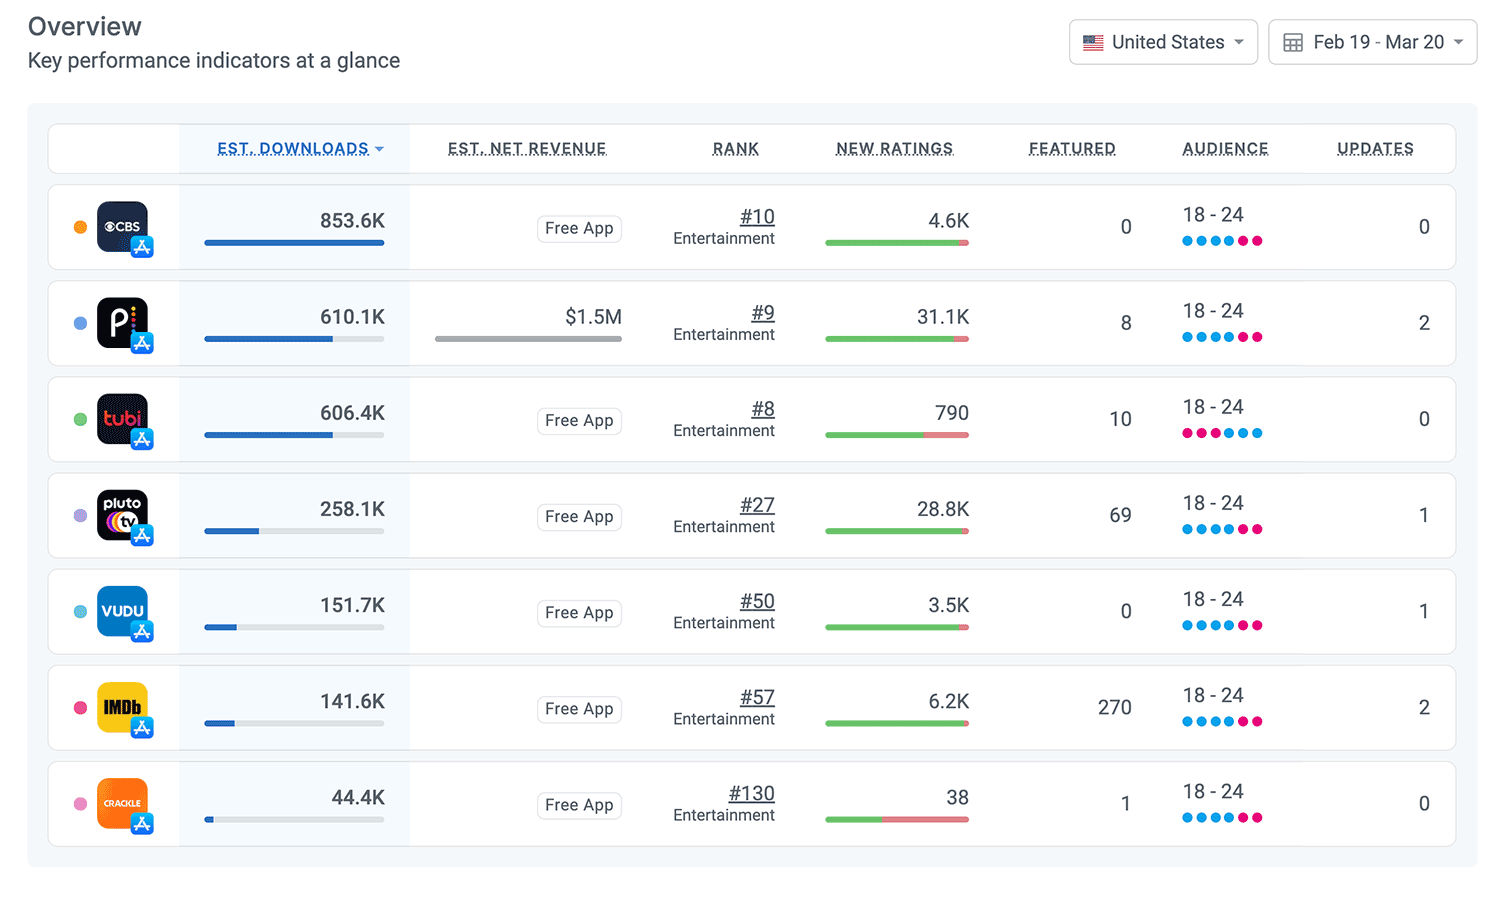Click the Free App badge in Crackle row
Screen dimensions: 1500x898
tap(579, 805)
